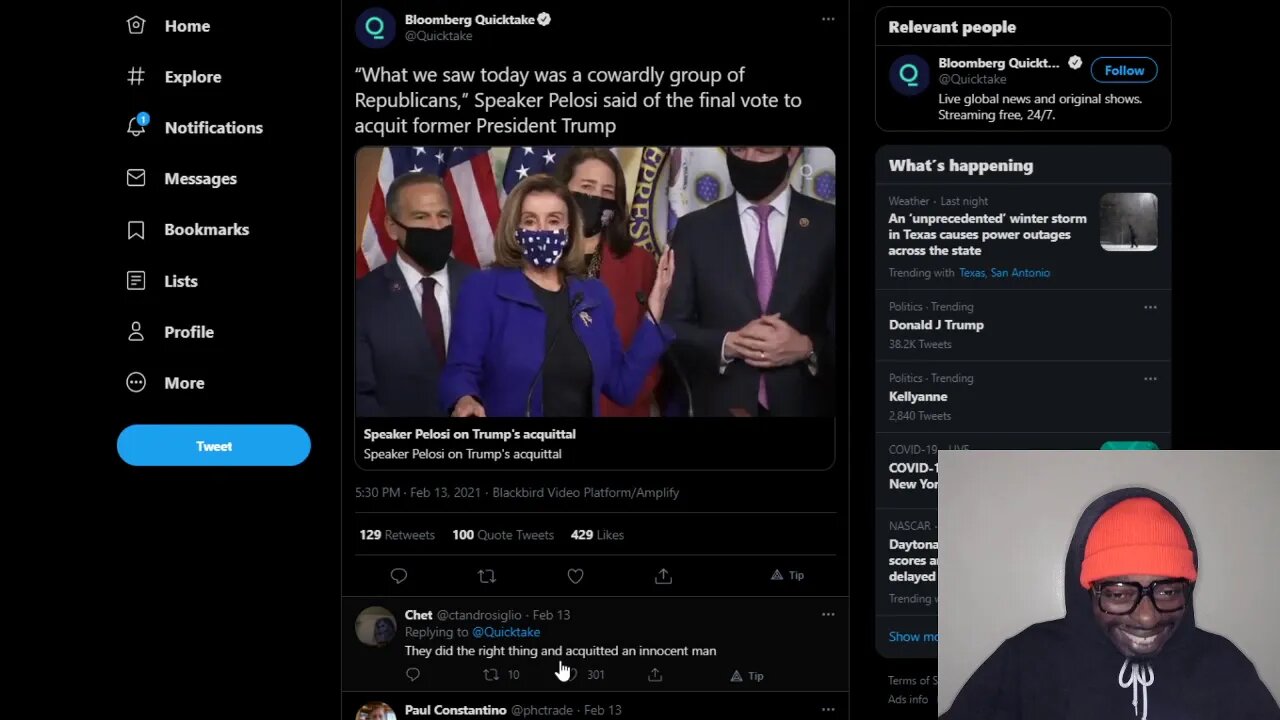
Task: Retweet the Bloomberg Quicktake tweet
Action: pos(487,576)
